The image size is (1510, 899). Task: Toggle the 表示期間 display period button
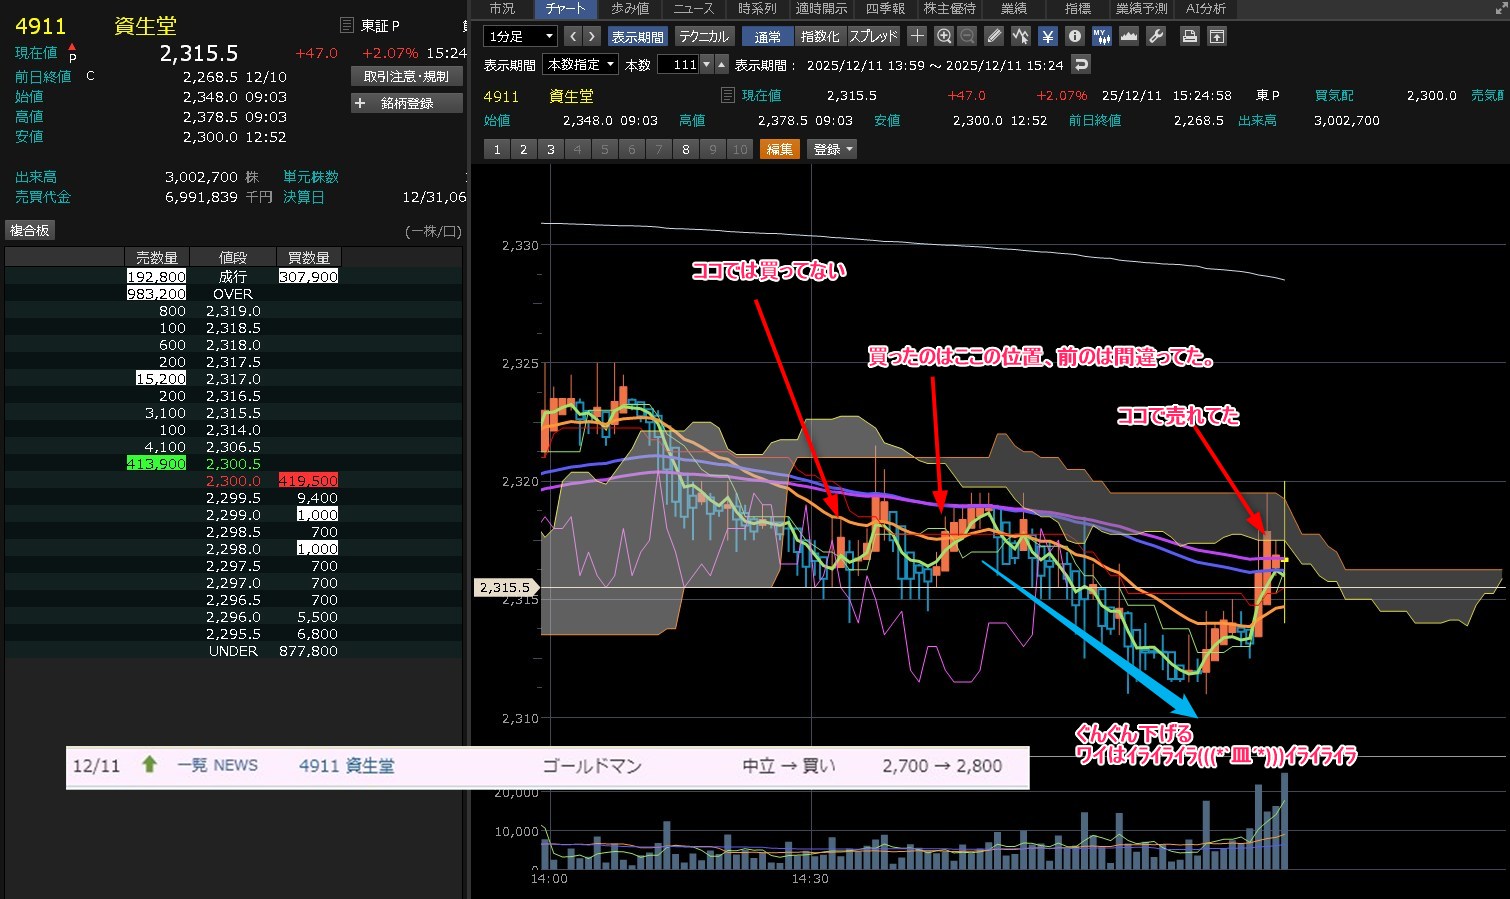pyautogui.click(x=637, y=36)
